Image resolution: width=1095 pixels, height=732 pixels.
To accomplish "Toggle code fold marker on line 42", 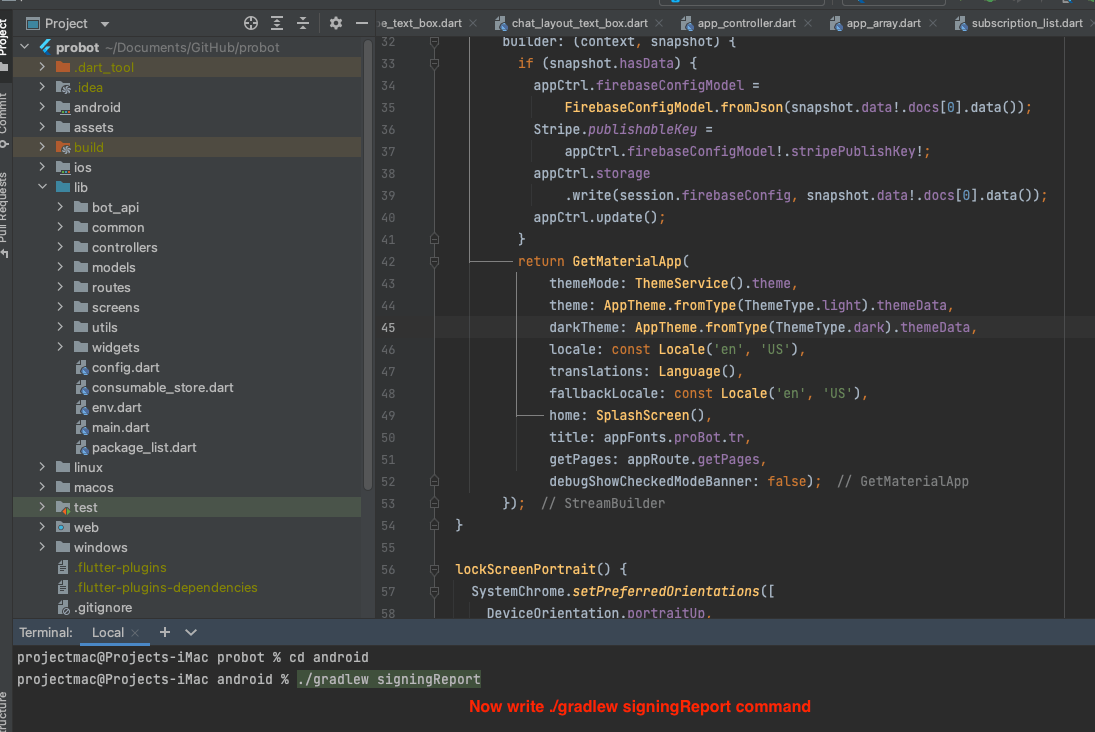I will point(434,261).
